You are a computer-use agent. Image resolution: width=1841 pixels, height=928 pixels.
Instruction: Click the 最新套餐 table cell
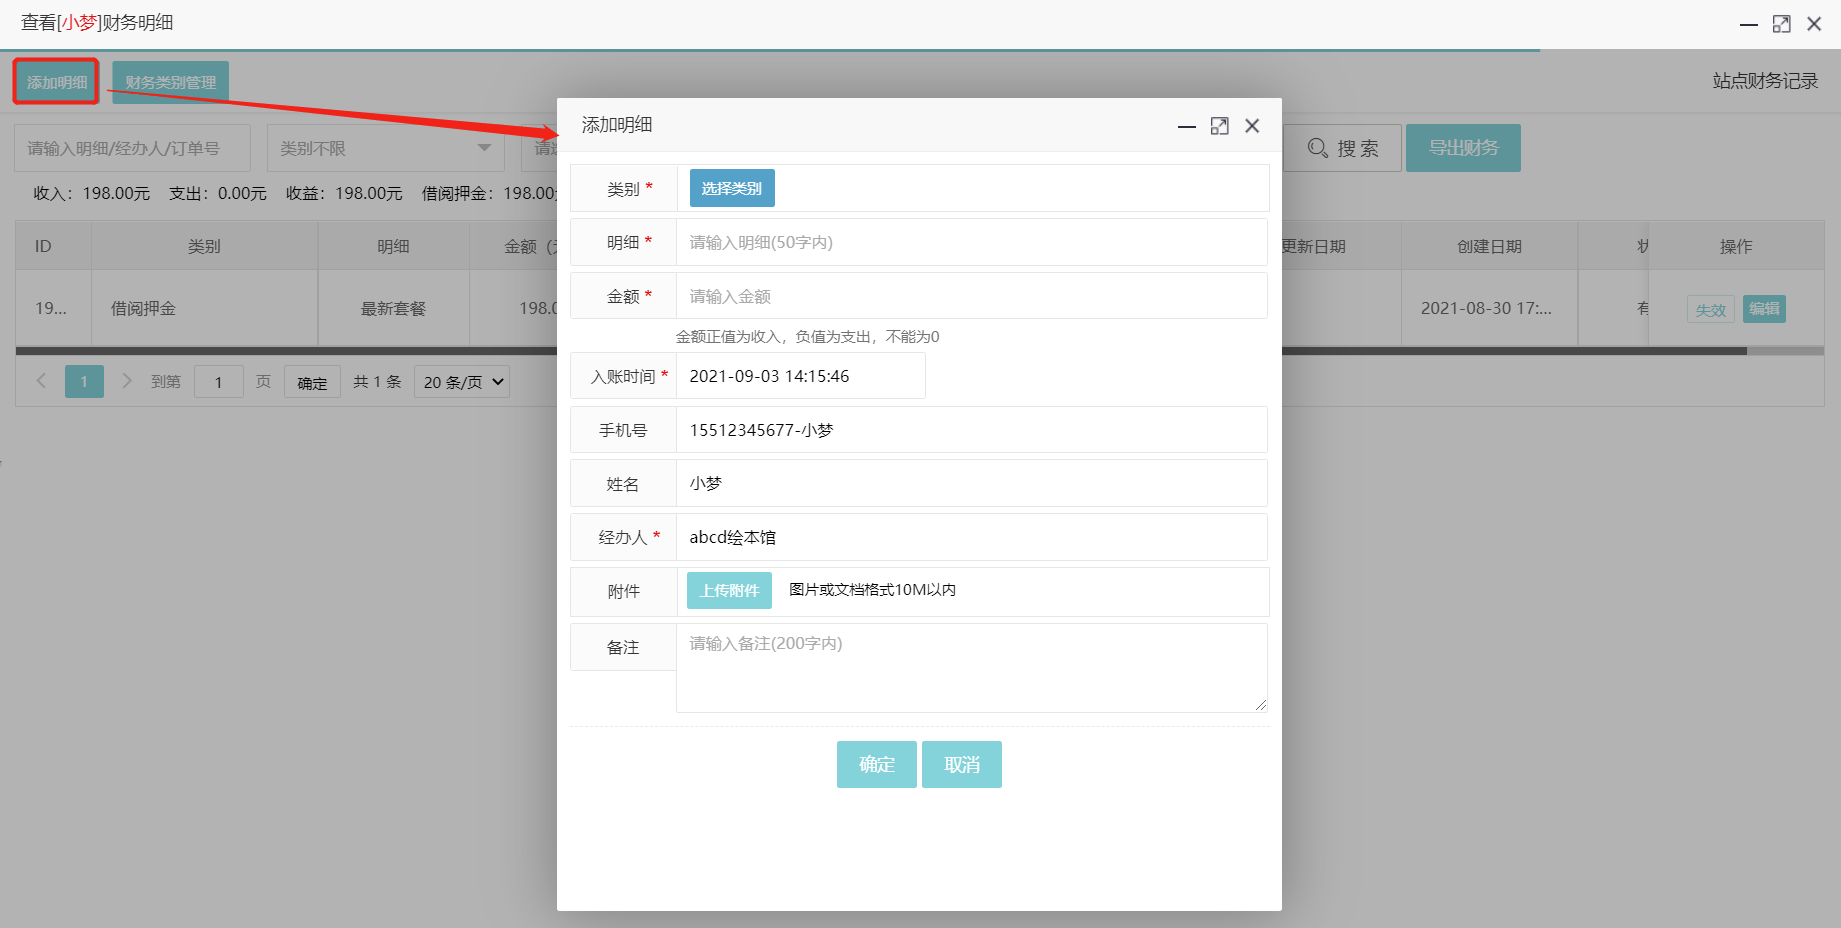point(393,308)
